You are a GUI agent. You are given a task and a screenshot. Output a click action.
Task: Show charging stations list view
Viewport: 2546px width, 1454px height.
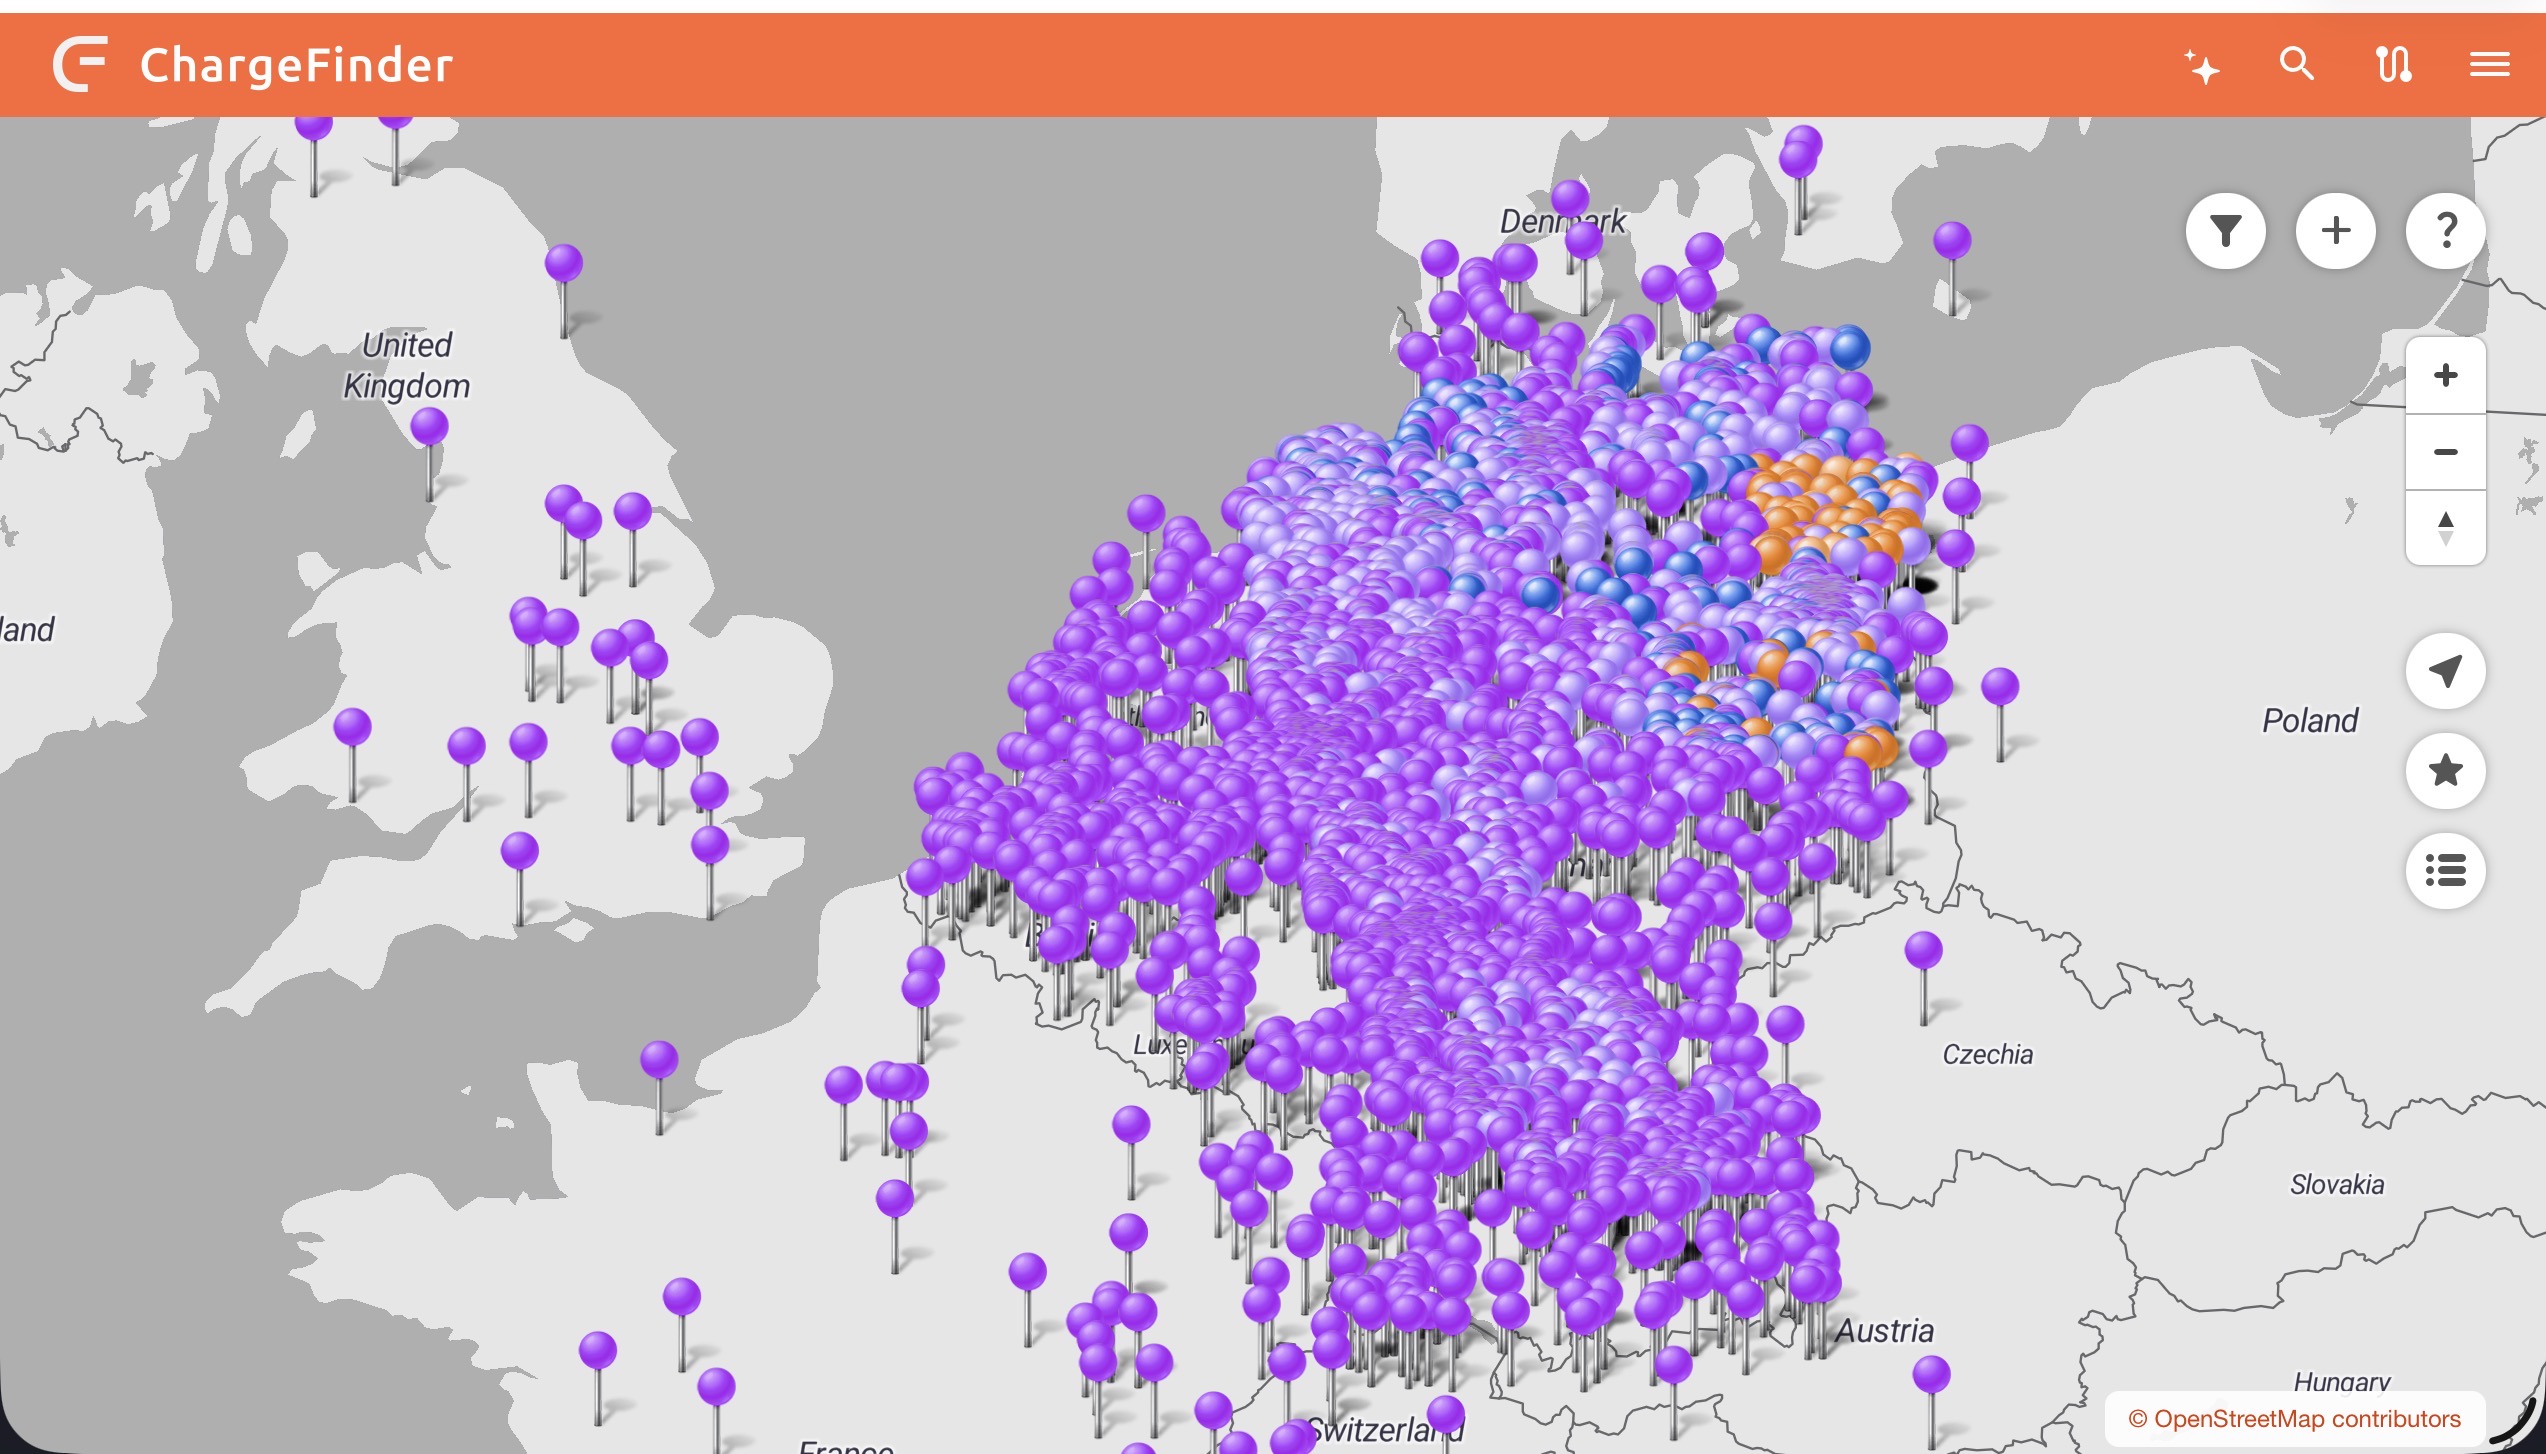click(x=2445, y=870)
